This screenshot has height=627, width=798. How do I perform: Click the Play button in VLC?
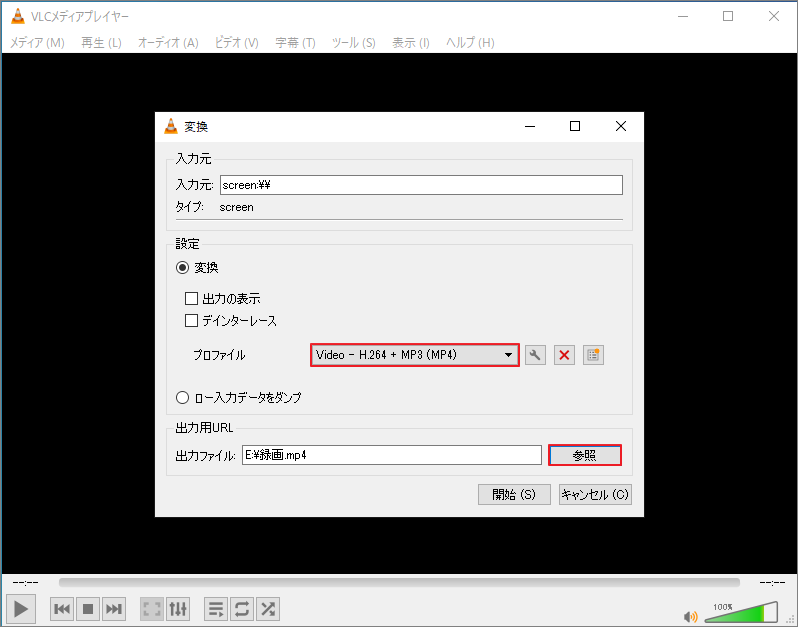pyautogui.click(x=21, y=609)
